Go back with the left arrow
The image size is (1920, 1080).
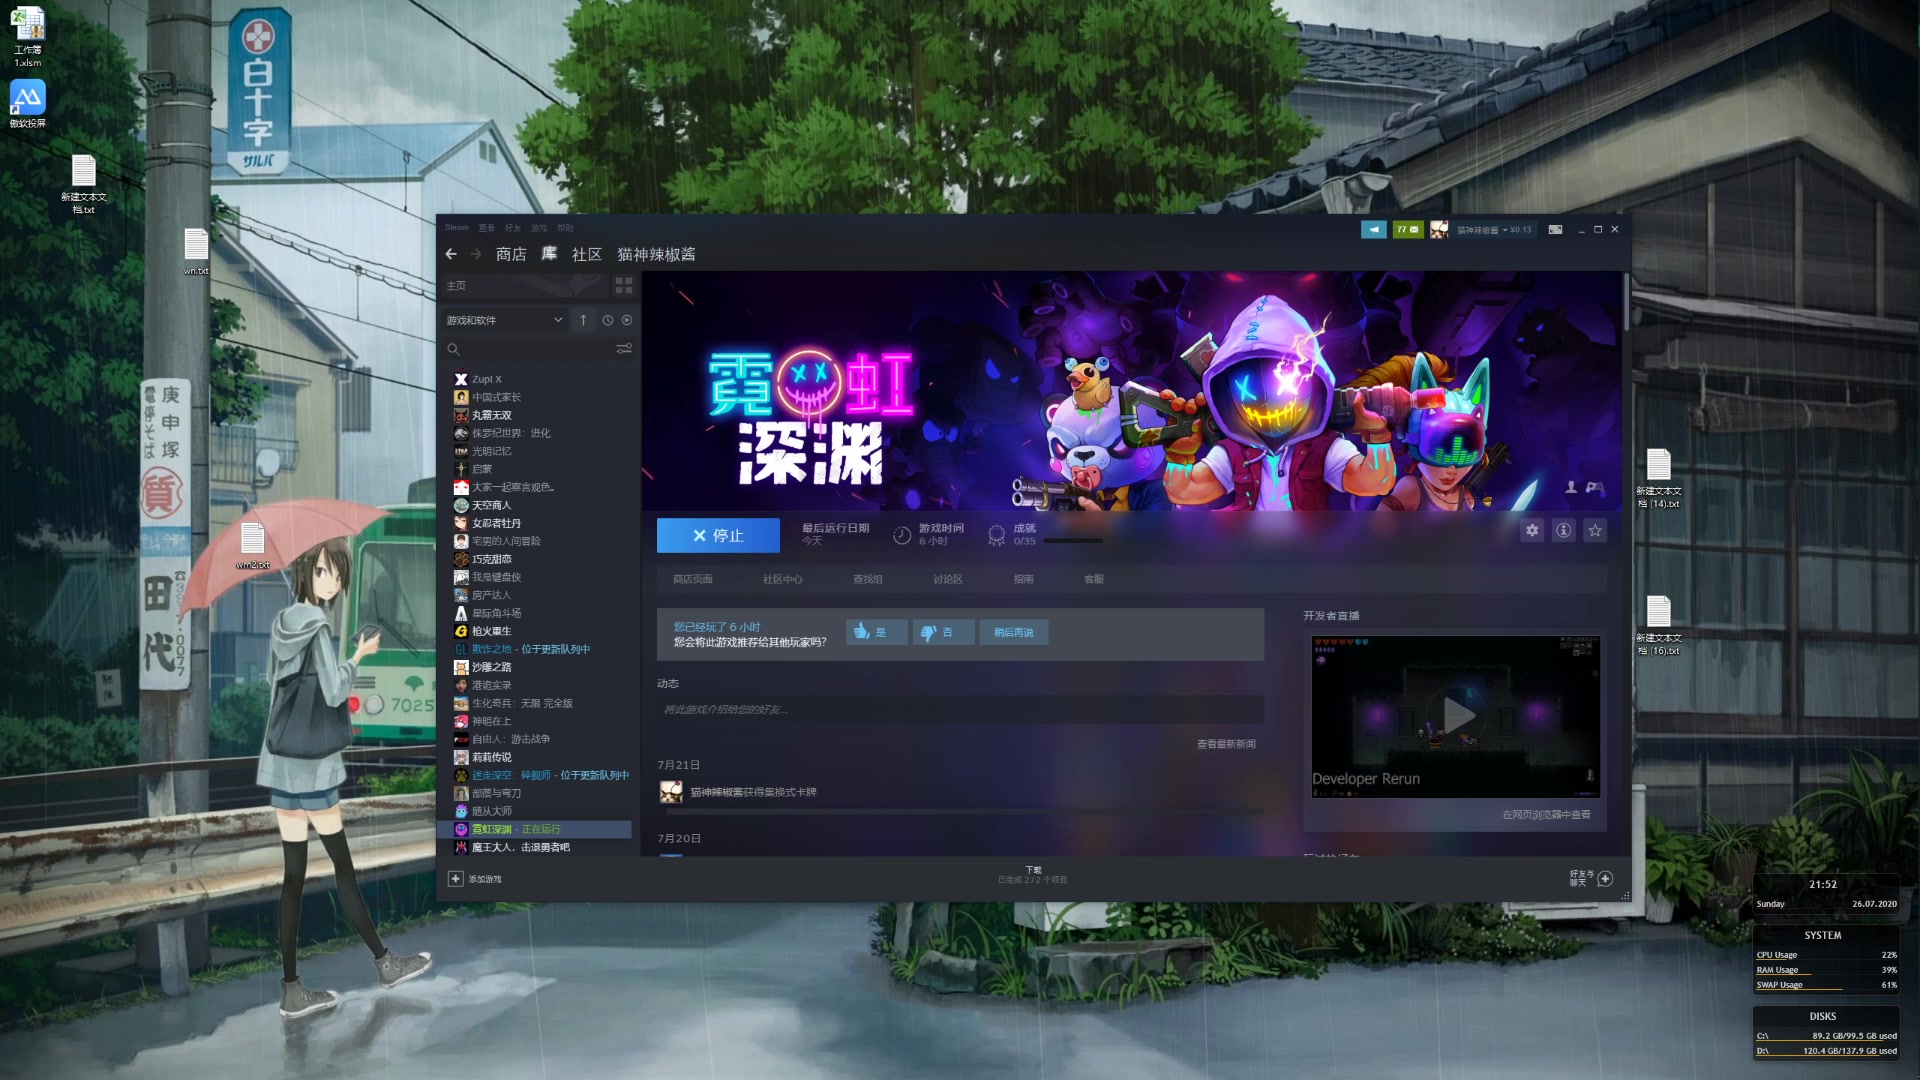click(x=451, y=255)
